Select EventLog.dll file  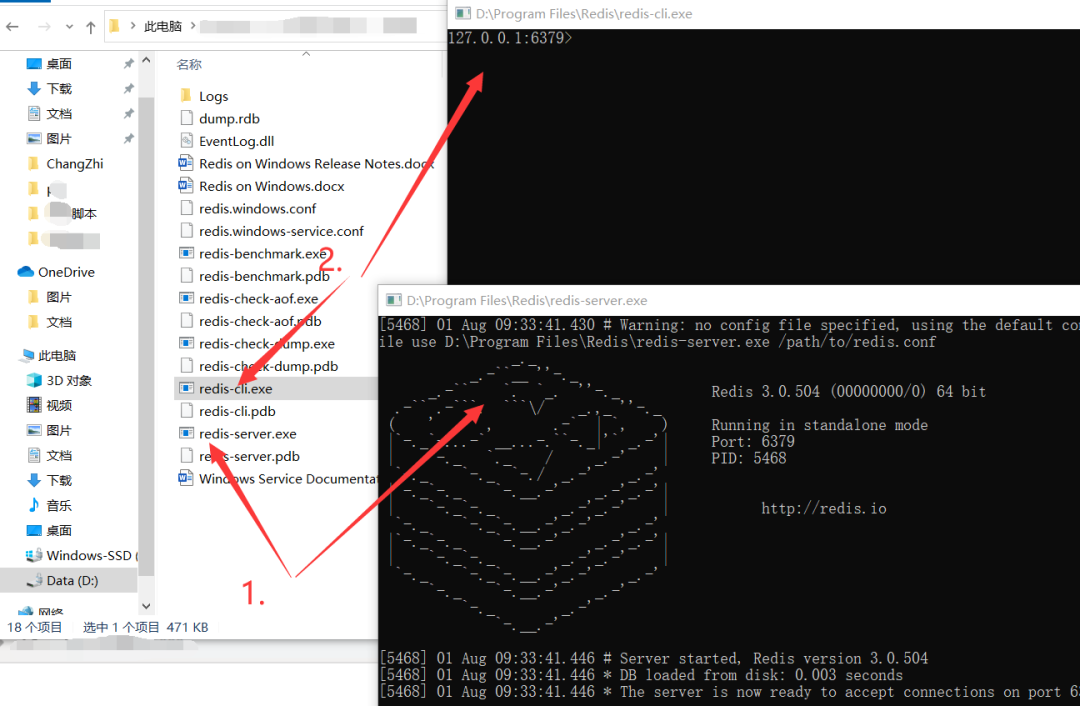[236, 141]
